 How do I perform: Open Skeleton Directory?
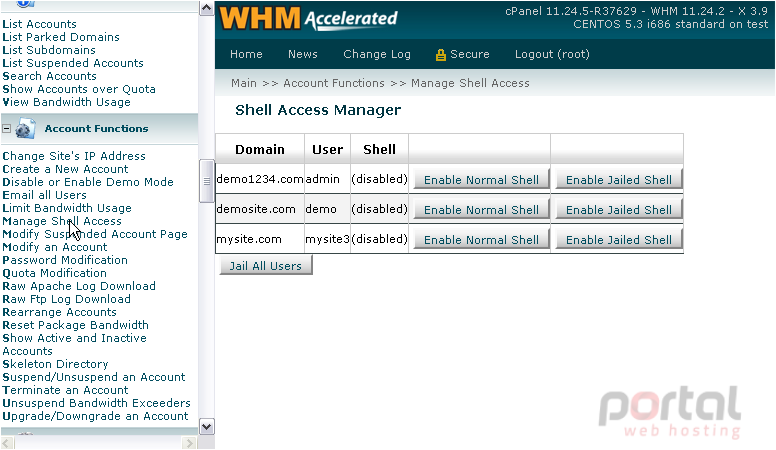[x=55, y=364]
